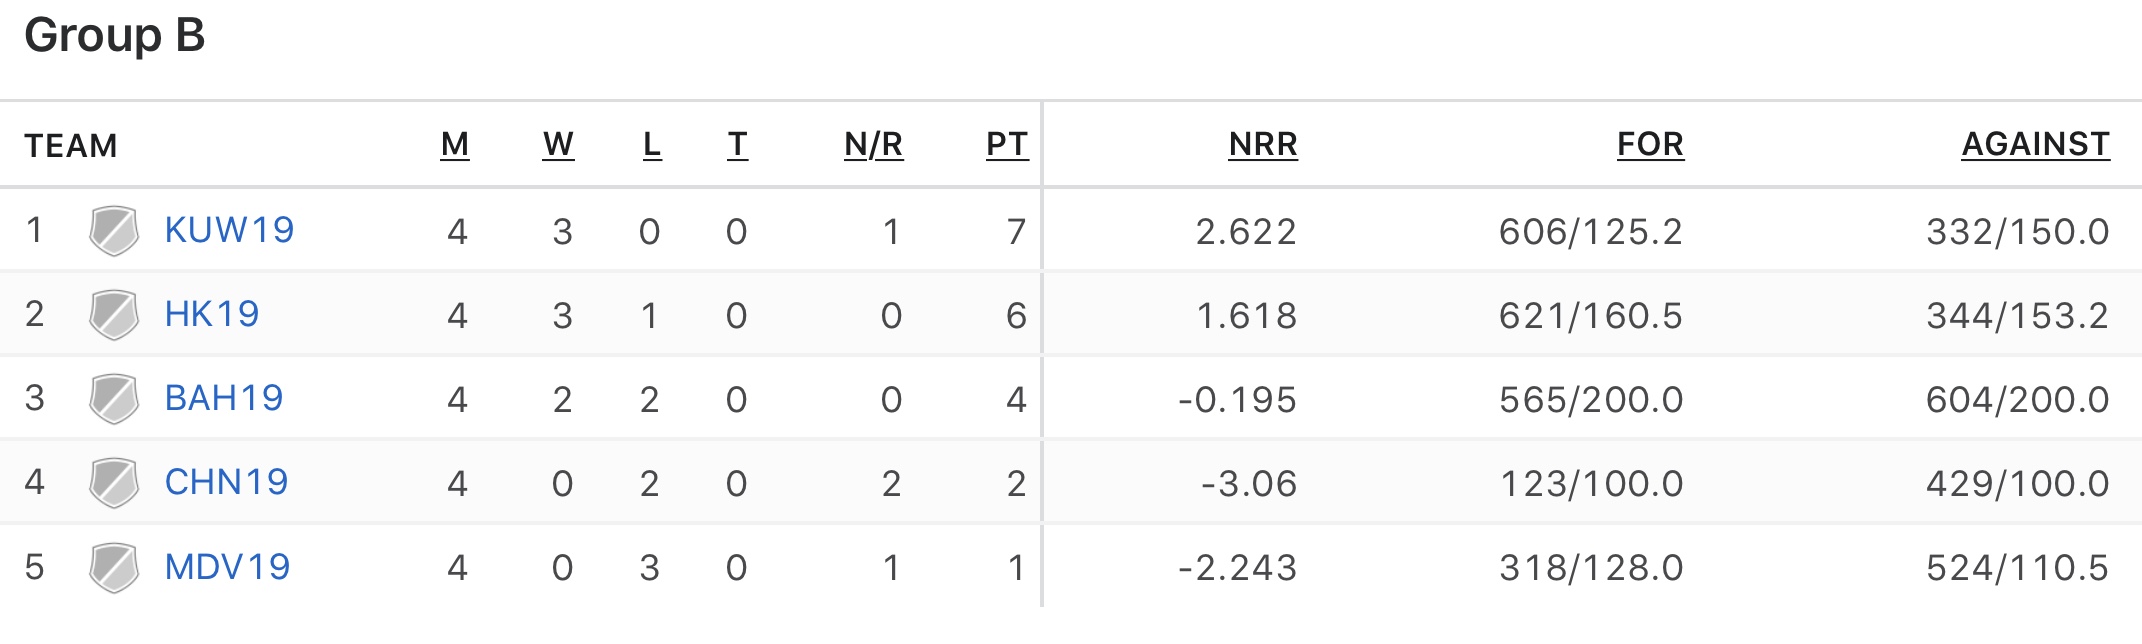Sort table by W column header

pyautogui.click(x=558, y=145)
